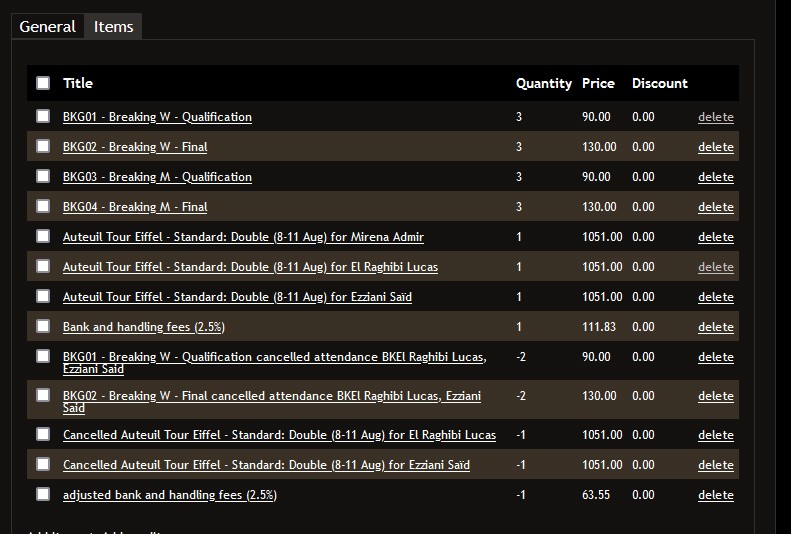Click the Quantity column header
The image size is (791, 534).
[543, 83]
